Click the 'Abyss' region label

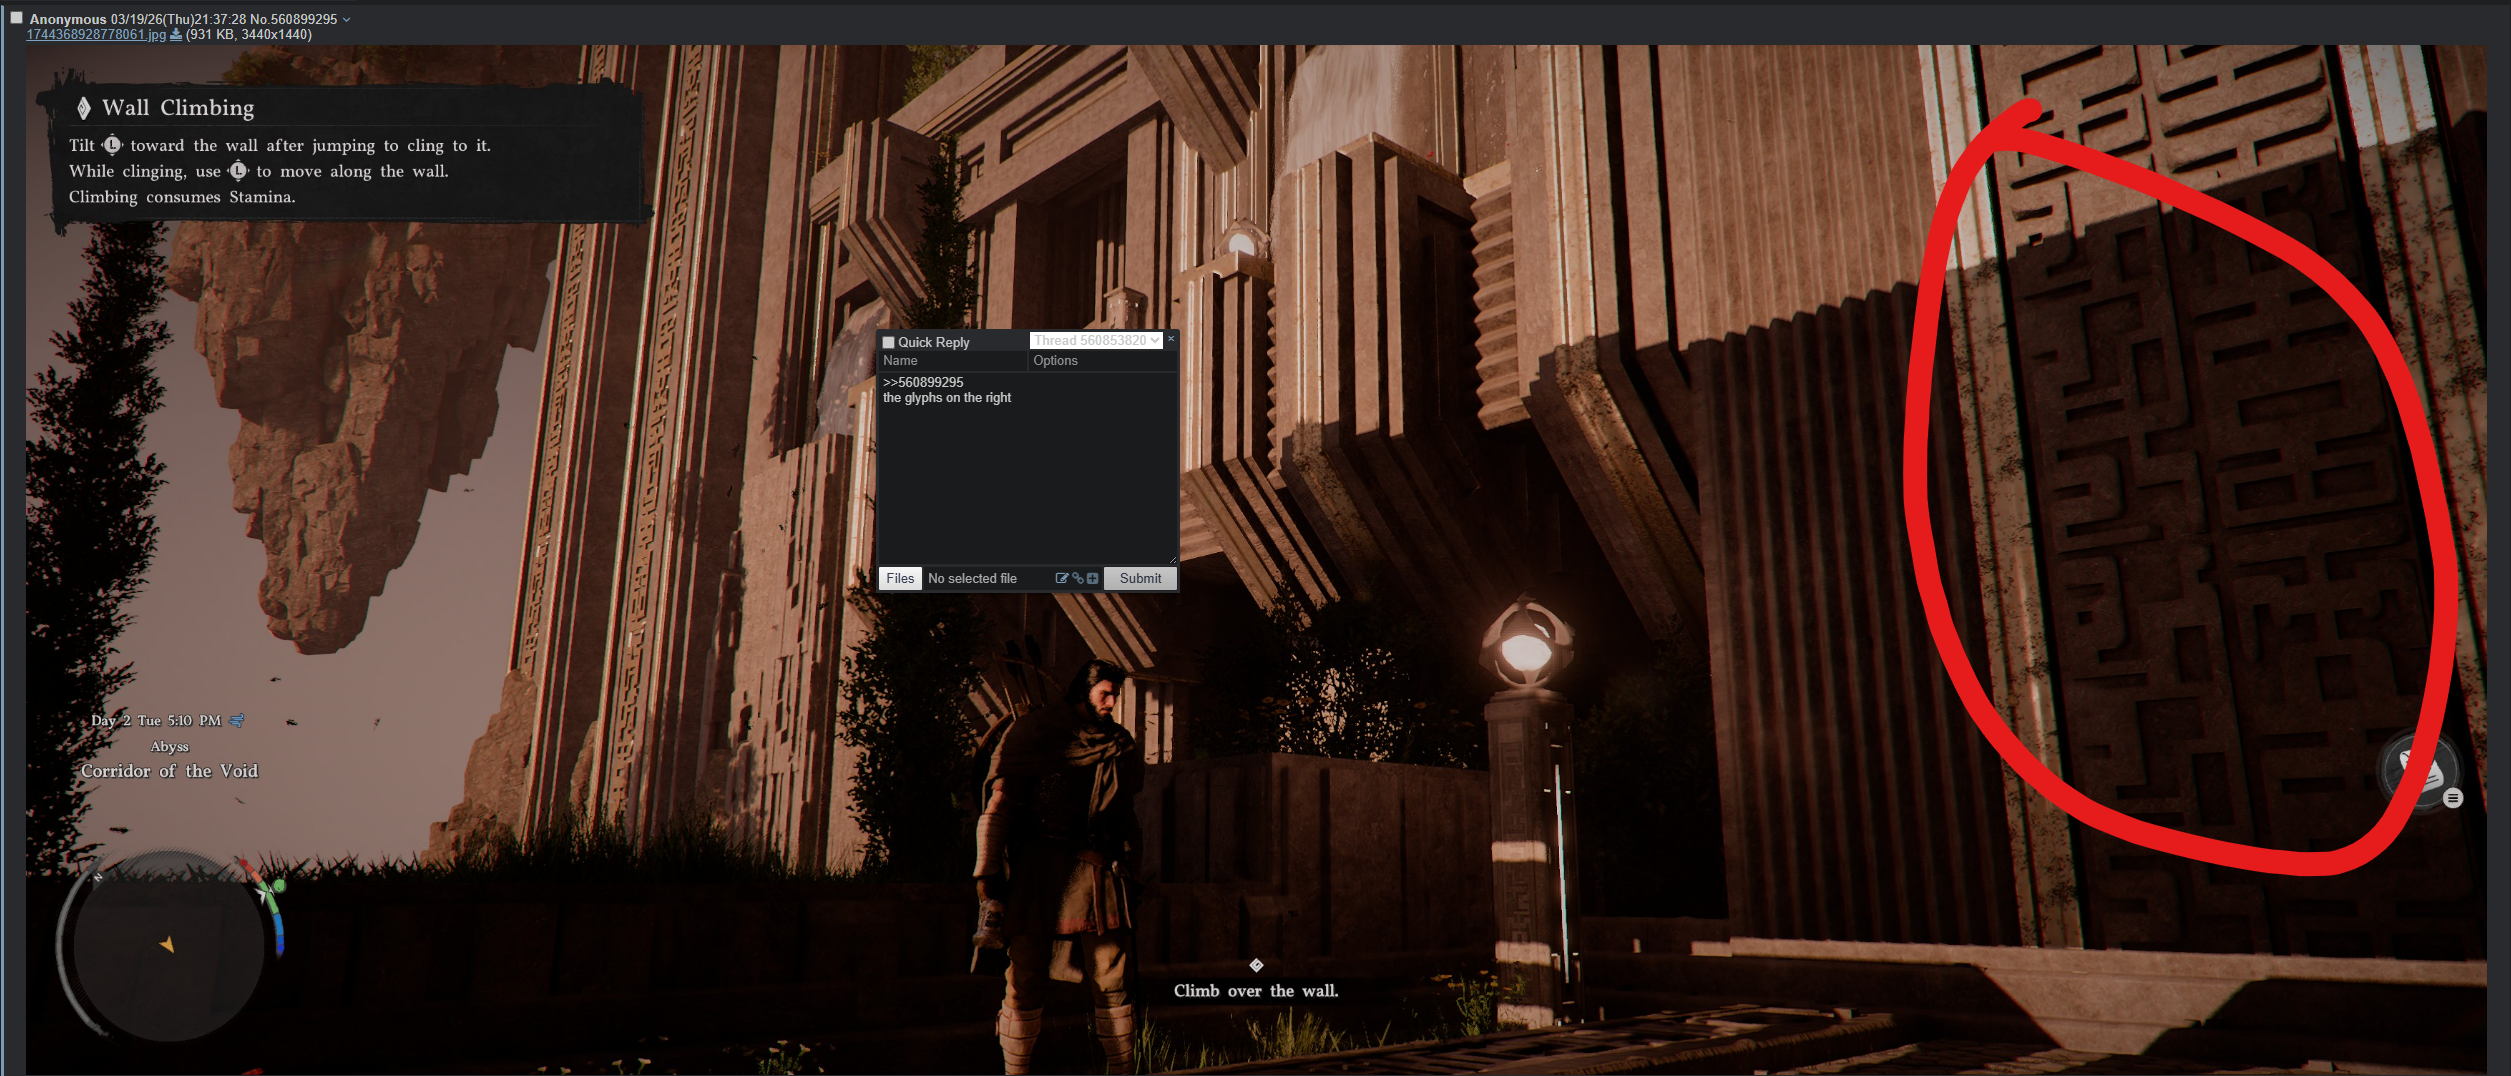click(169, 746)
